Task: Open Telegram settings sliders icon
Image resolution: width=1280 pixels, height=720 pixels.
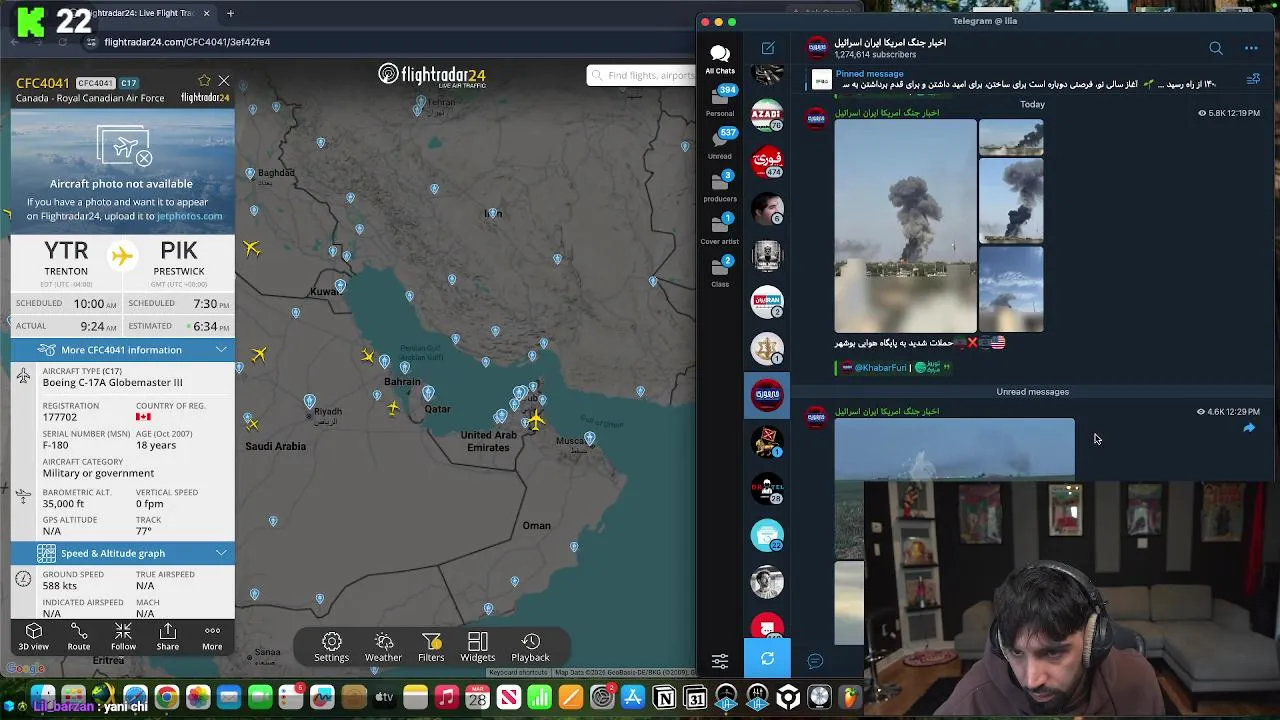Action: (720, 660)
